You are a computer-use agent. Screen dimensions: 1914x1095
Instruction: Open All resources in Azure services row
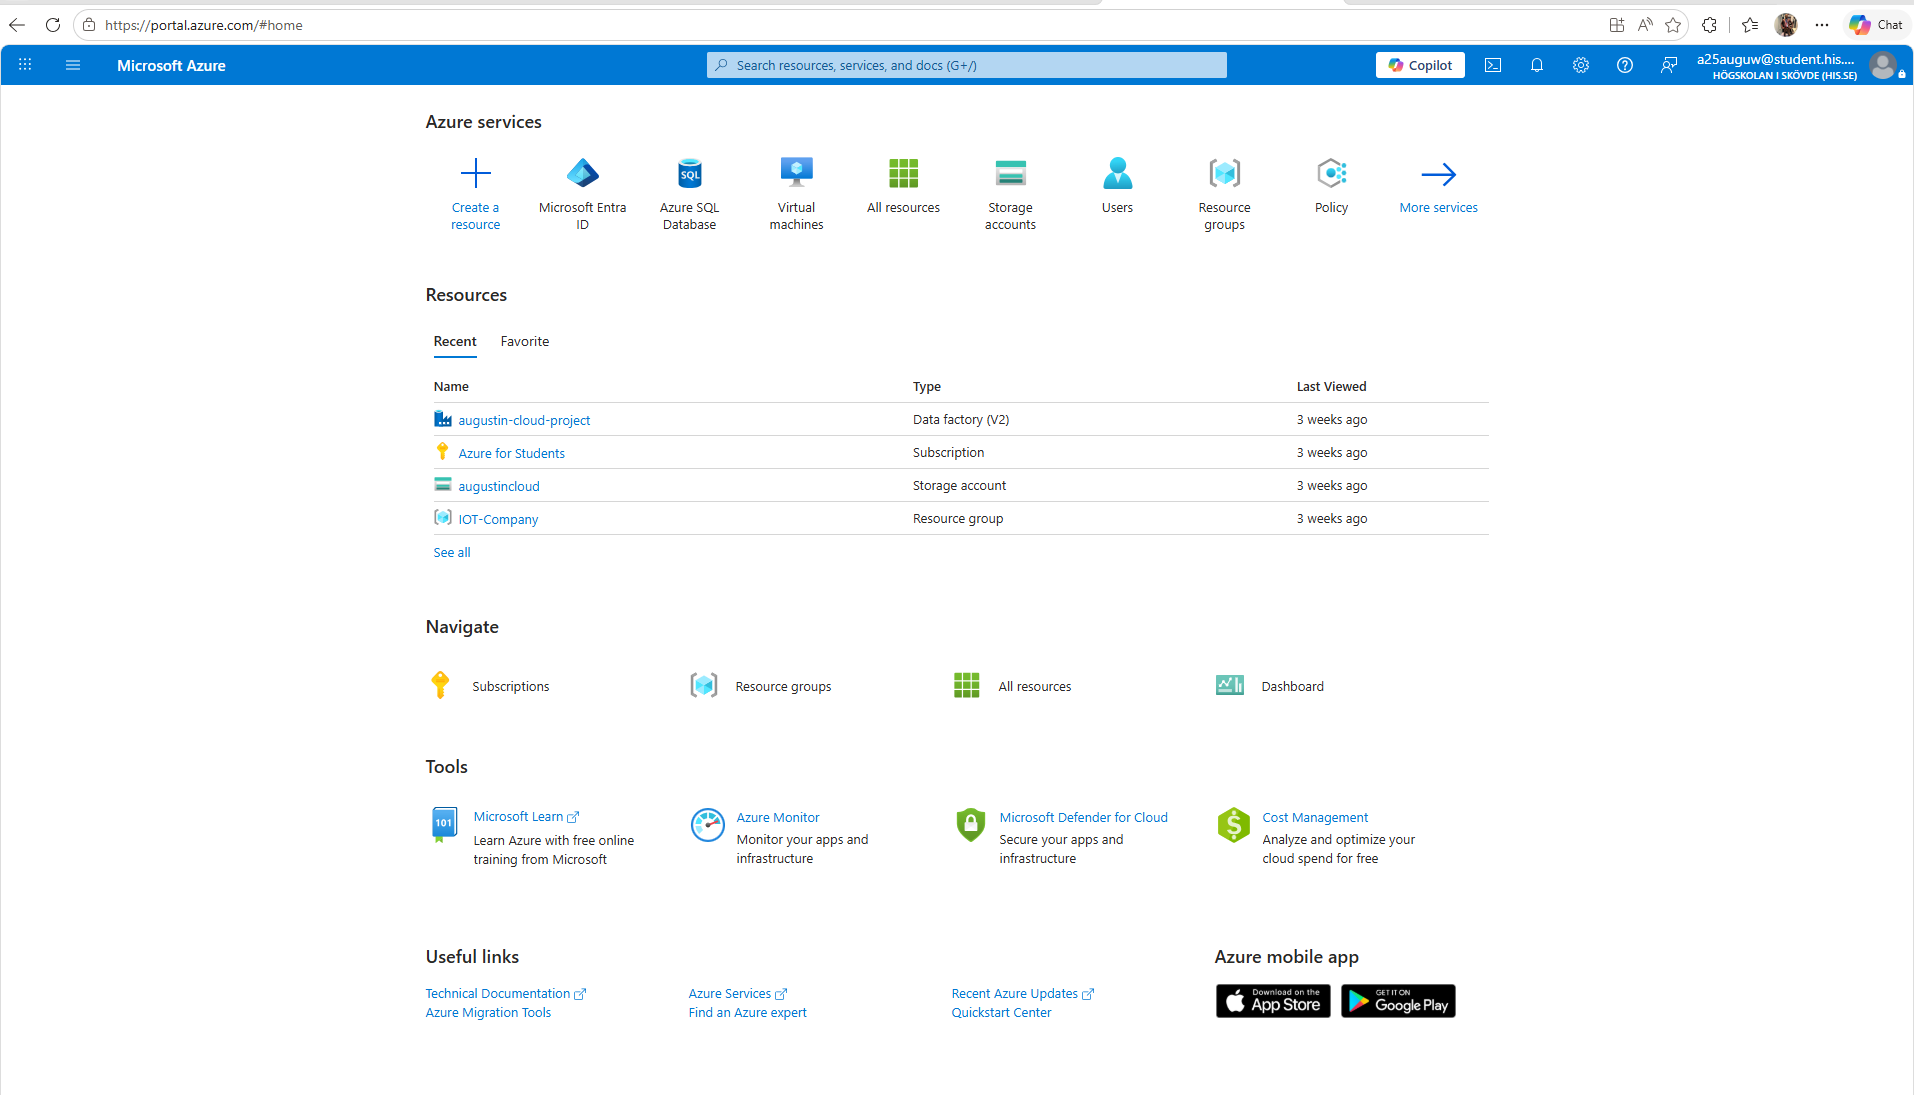(903, 186)
